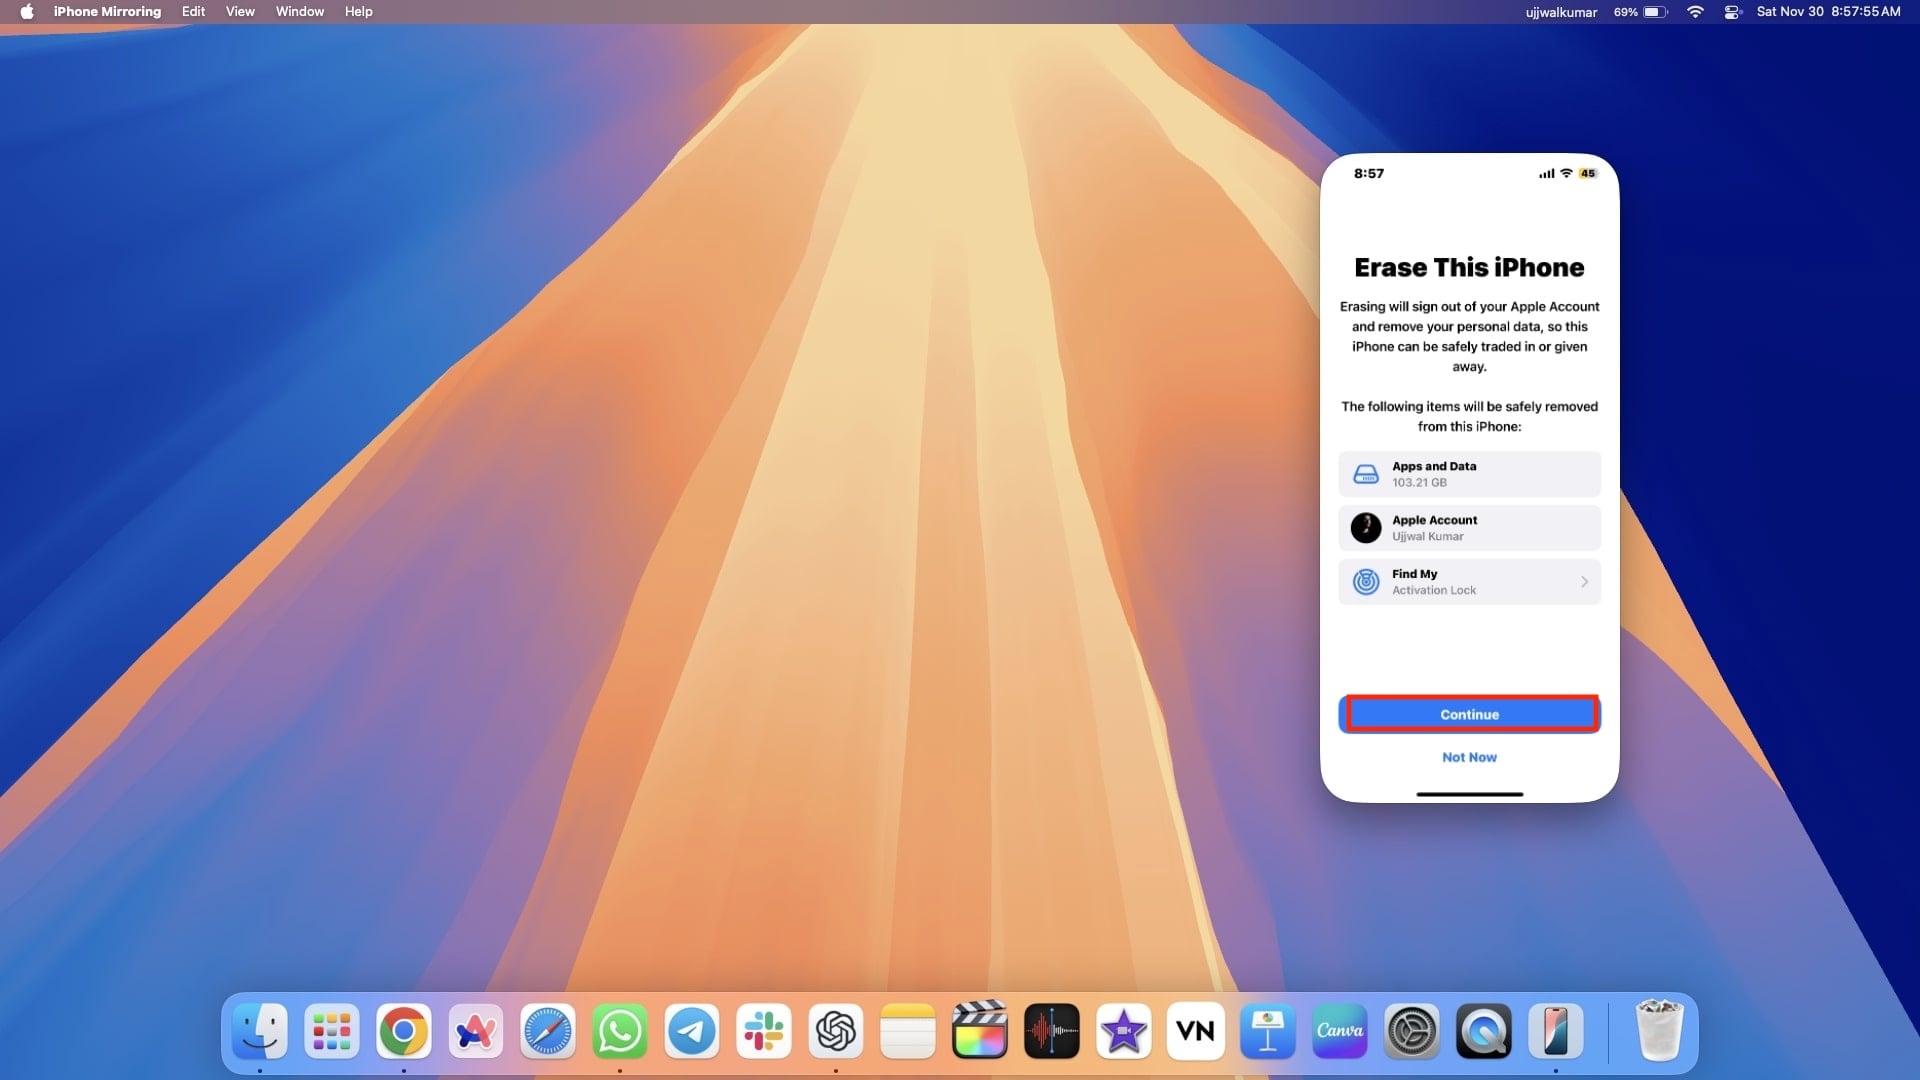
Task: Click the Continue button on the erase screen
Action: click(1469, 713)
